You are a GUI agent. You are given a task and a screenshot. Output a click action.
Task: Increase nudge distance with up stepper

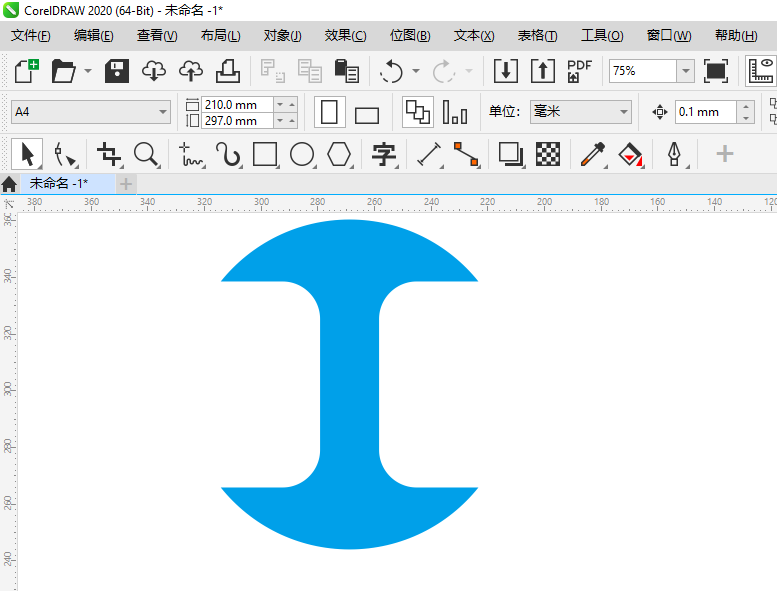point(746,106)
